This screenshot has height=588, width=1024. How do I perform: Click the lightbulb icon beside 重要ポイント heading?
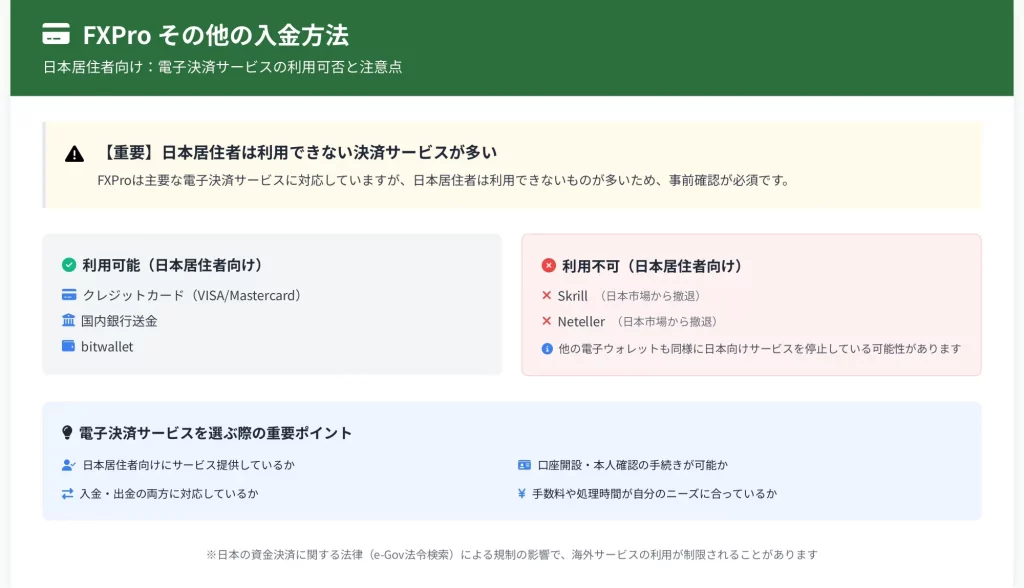[68, 433]
